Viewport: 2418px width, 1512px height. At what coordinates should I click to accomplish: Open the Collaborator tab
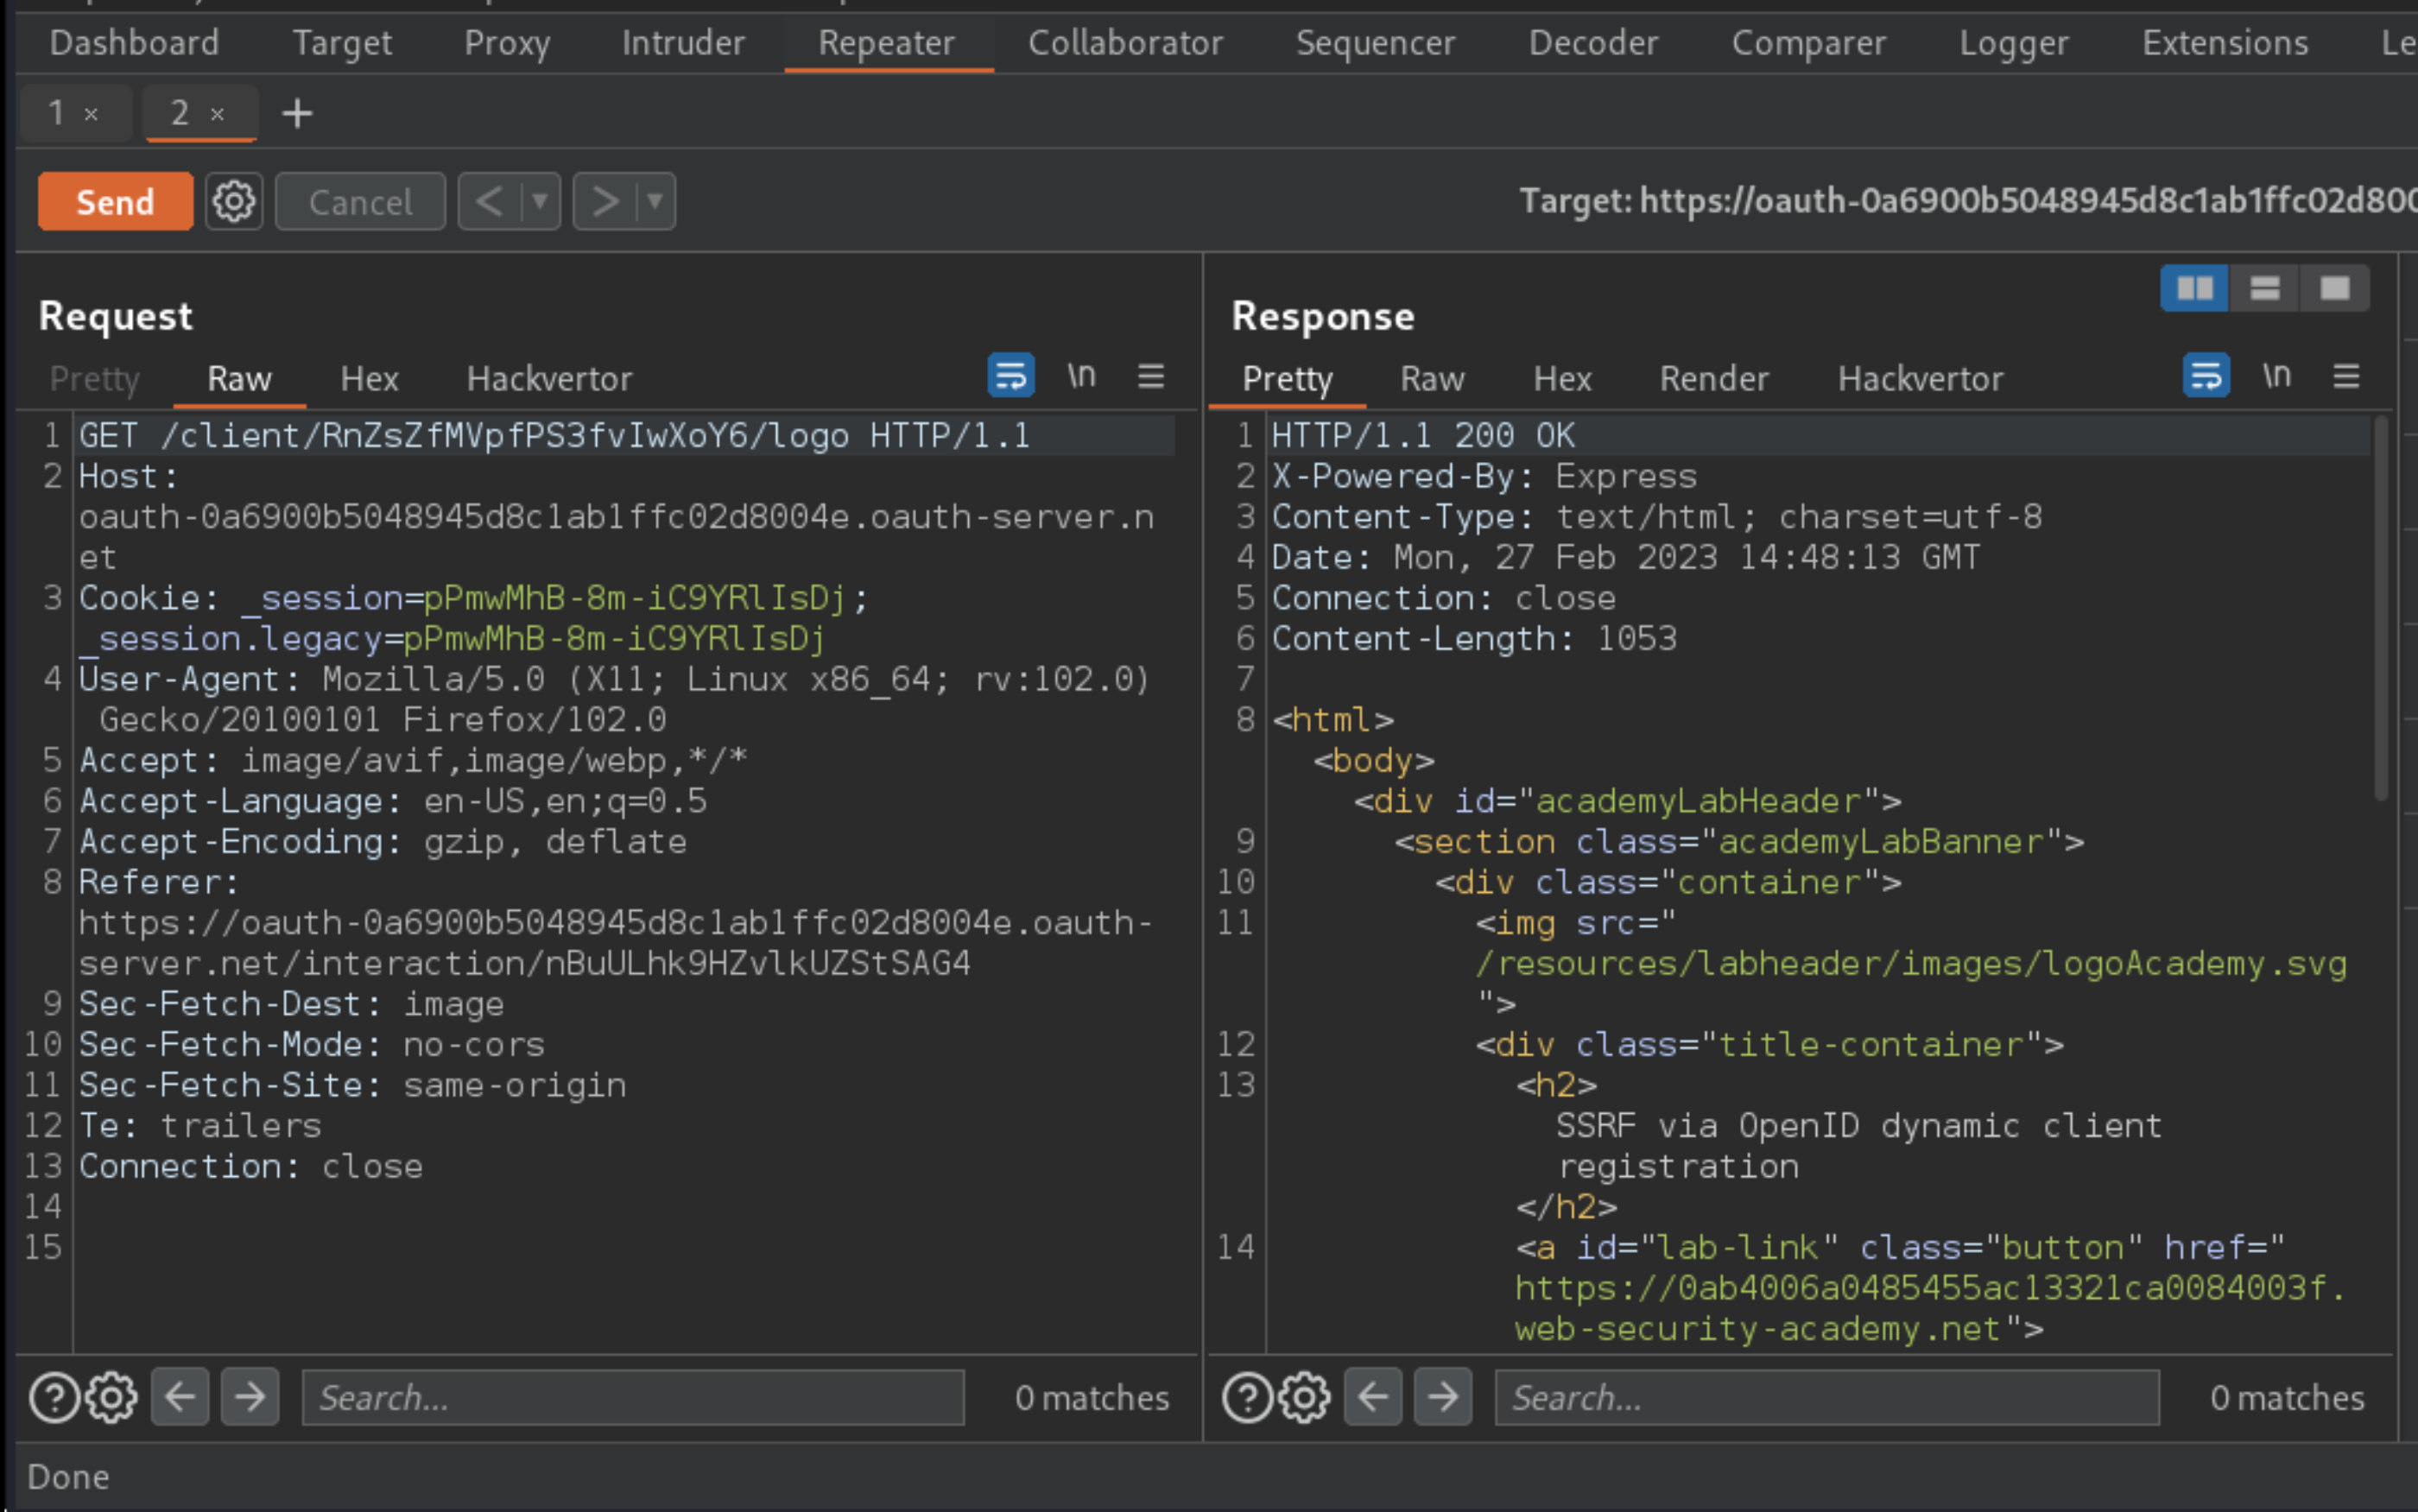[x=1125, y=43]
